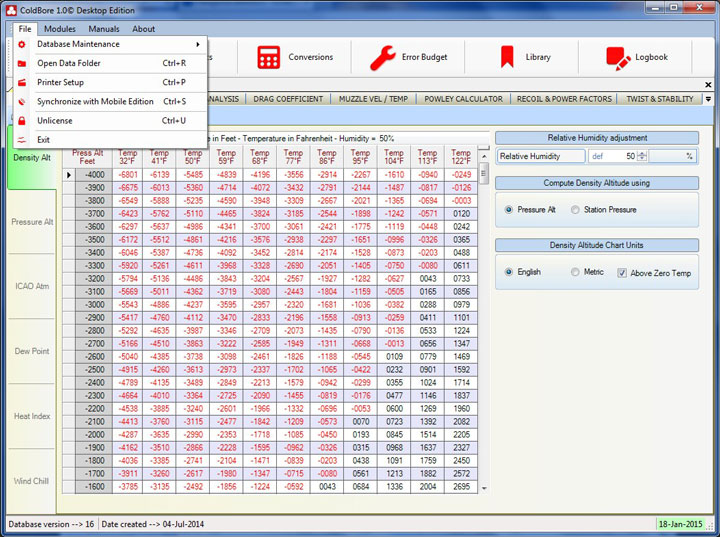The height and width of the screenshot is (537, 720).
Task: Select the Pressure Alt side tab
Action: pos(32,222)
